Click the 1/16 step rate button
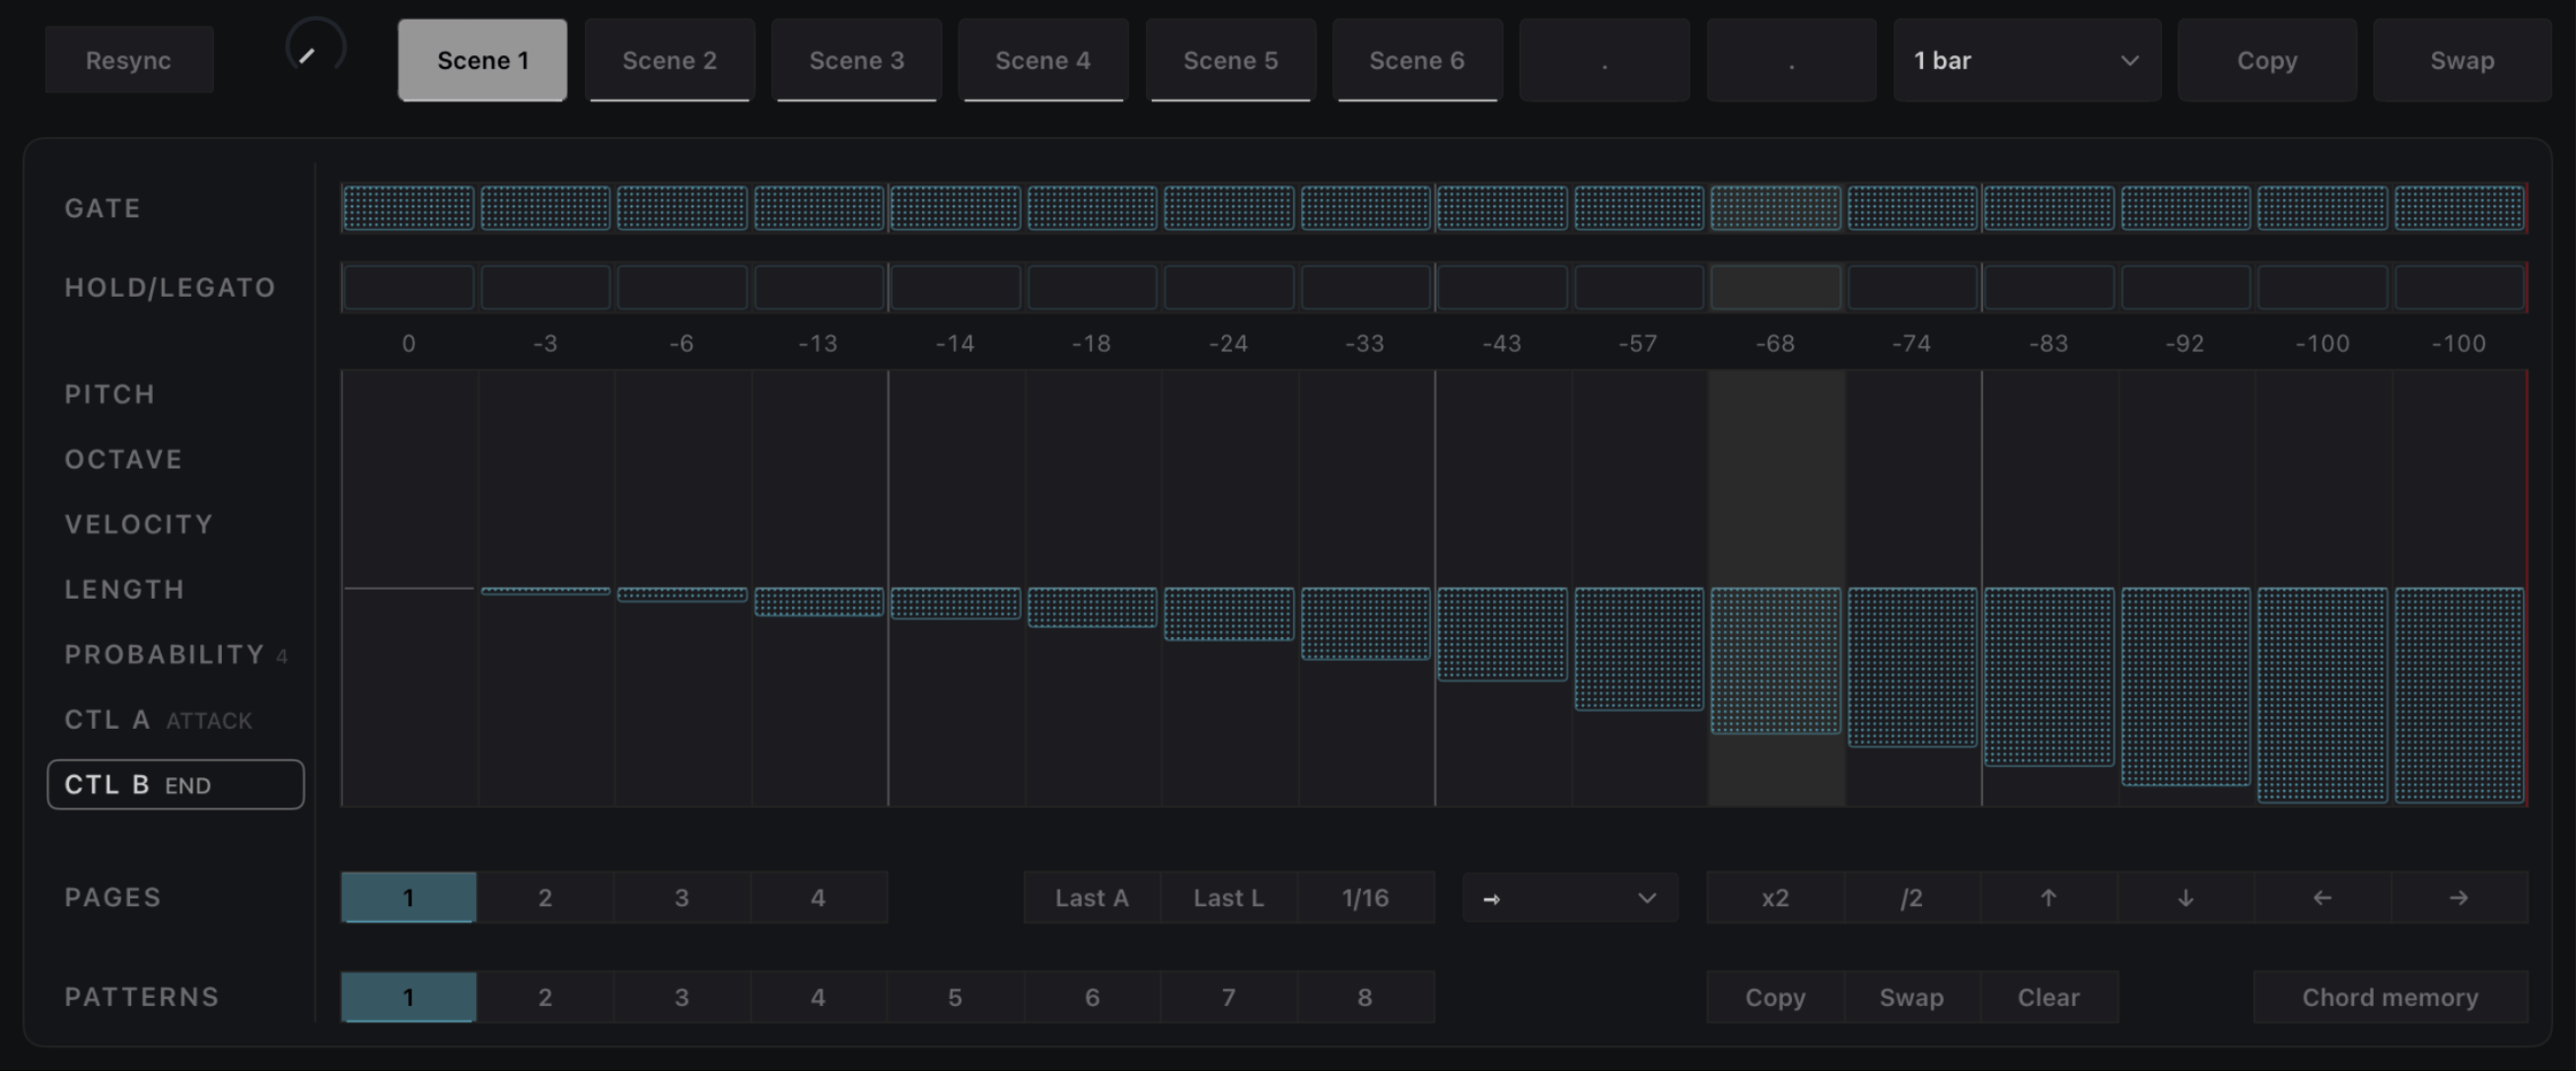This screenshot has height=1071, width=2576. click(x=1365, y=897)
